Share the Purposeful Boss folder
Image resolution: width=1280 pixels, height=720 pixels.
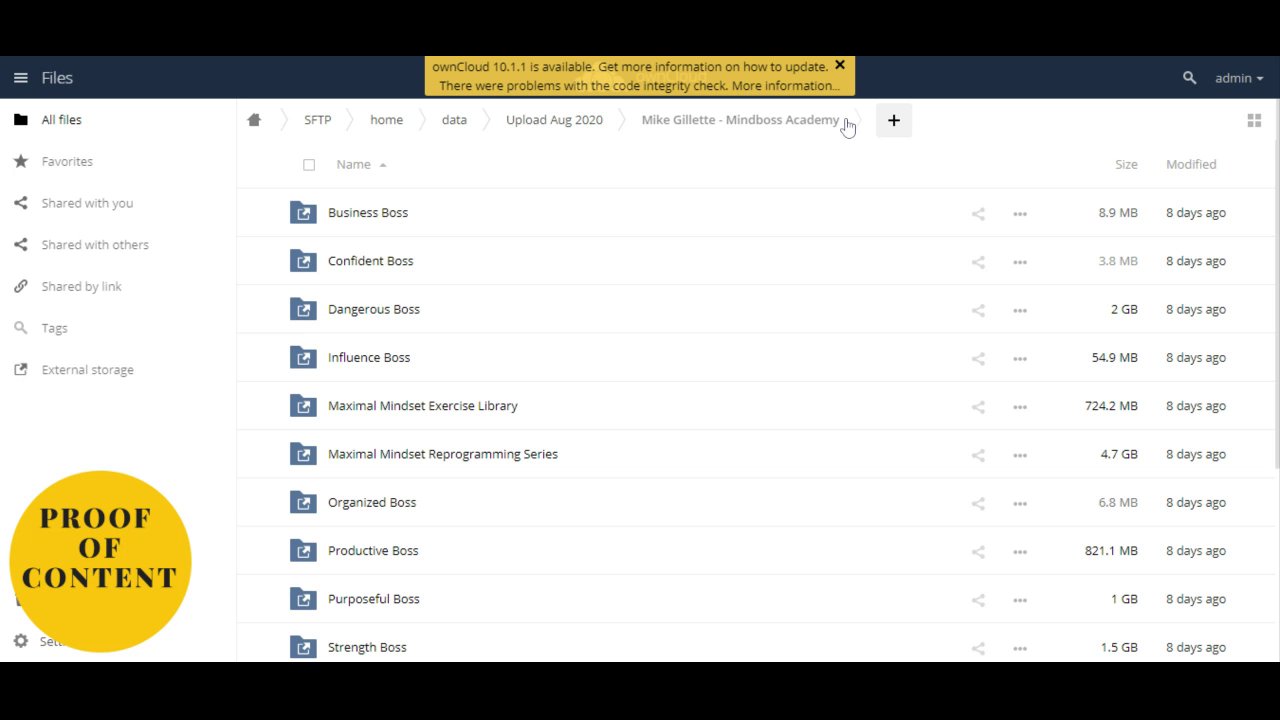pos(978,600)
